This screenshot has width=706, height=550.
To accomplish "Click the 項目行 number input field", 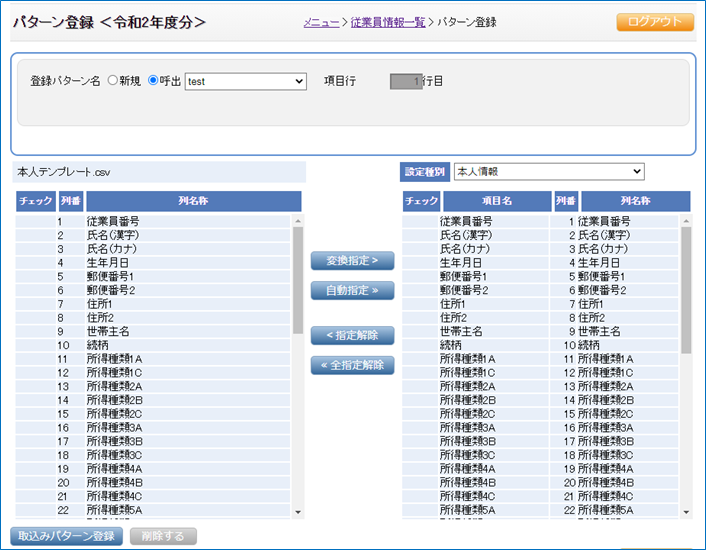I will 408,81.
